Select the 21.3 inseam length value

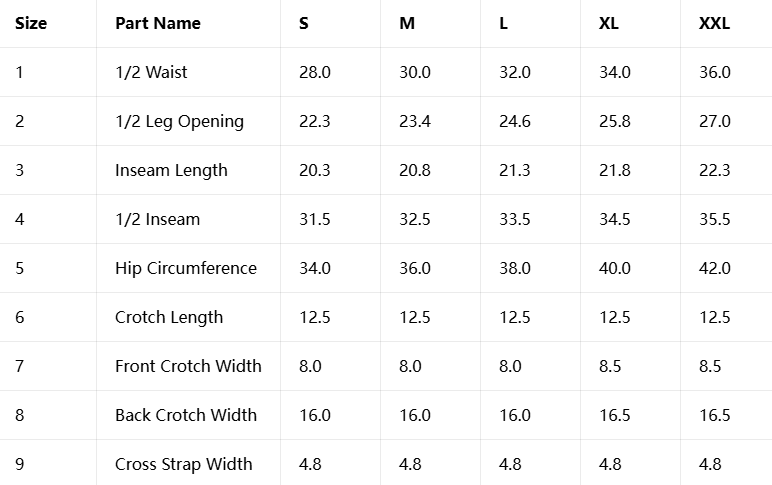[x=514, y=170]
